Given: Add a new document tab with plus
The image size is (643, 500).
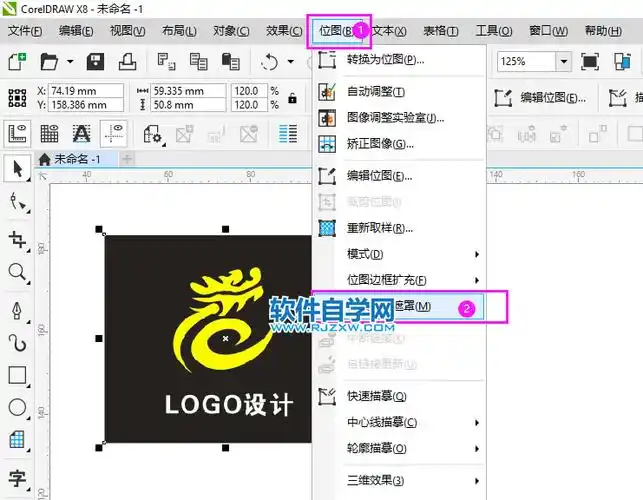Looking at the screenshot, I should click(x=127, y=159).
